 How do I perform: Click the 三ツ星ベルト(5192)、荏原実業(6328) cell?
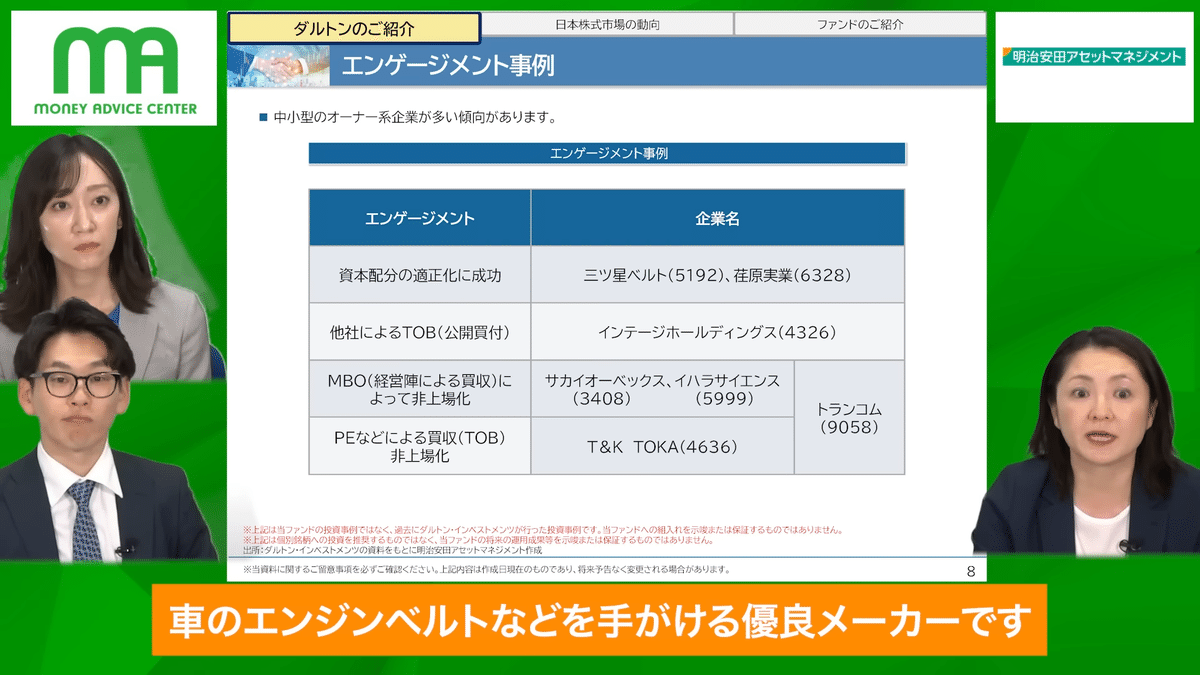tap(718, 275)
